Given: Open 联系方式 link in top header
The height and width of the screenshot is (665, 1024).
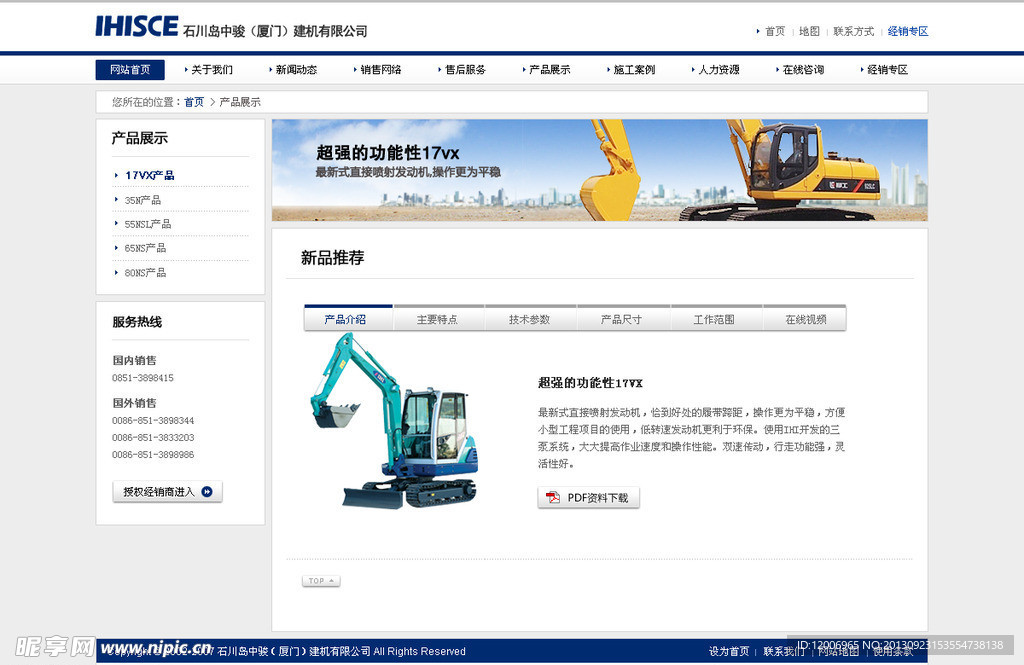Looking at the screenshot, I should pyautogui.click(x=854, y=31).
